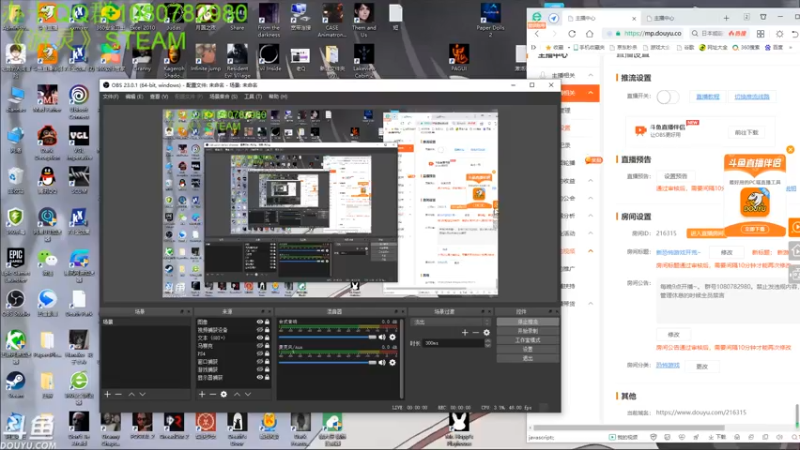Remove selected source with the minus icon
The image size is (800, 450).
tap(213, 394)
